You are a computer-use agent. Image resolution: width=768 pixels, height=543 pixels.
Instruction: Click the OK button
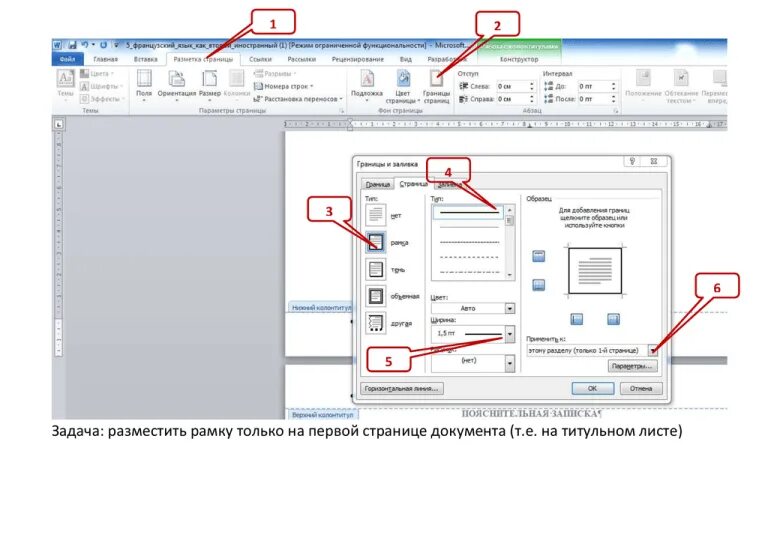coord(593,388)
